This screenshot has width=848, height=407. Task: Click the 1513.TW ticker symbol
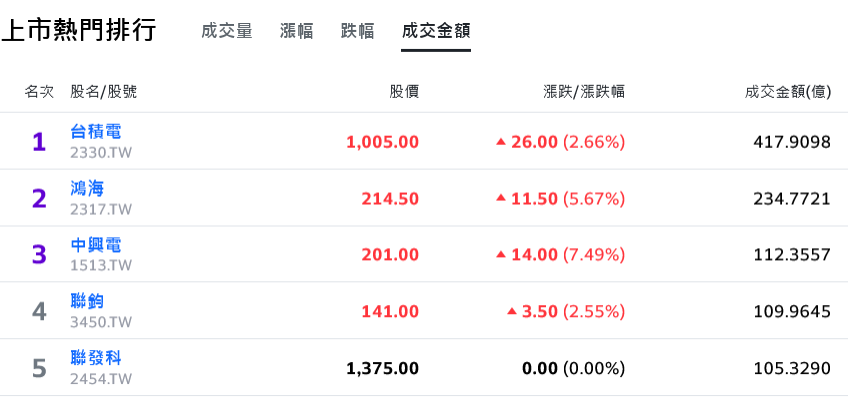tap(101, 266)
